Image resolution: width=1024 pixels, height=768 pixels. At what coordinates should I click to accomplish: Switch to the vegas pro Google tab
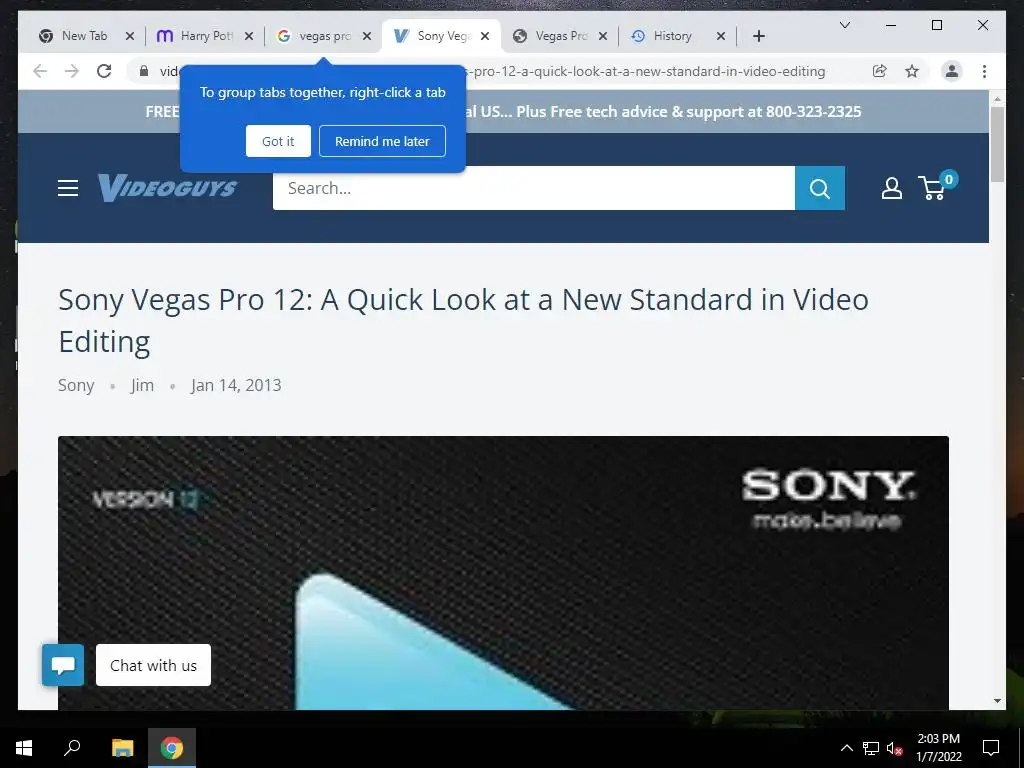325,36
